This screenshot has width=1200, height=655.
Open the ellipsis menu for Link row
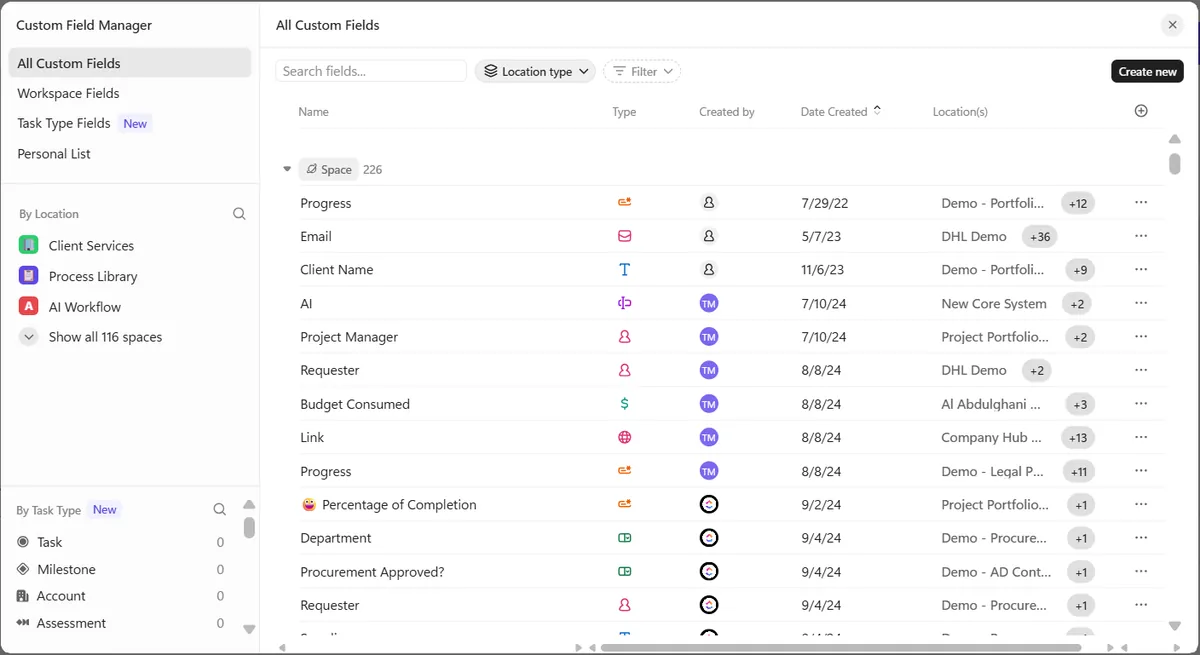[1141, 438]
